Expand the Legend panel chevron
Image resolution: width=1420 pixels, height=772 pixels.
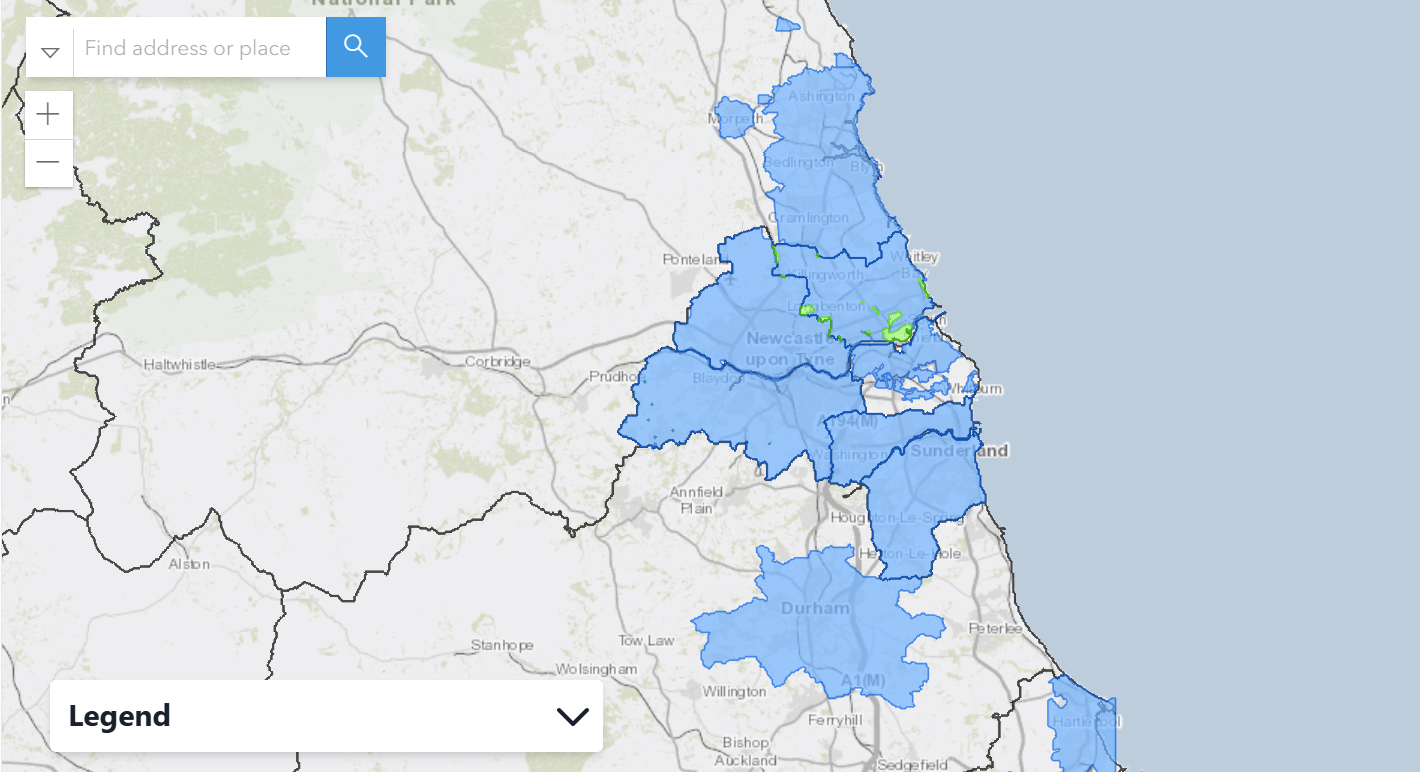572,716
